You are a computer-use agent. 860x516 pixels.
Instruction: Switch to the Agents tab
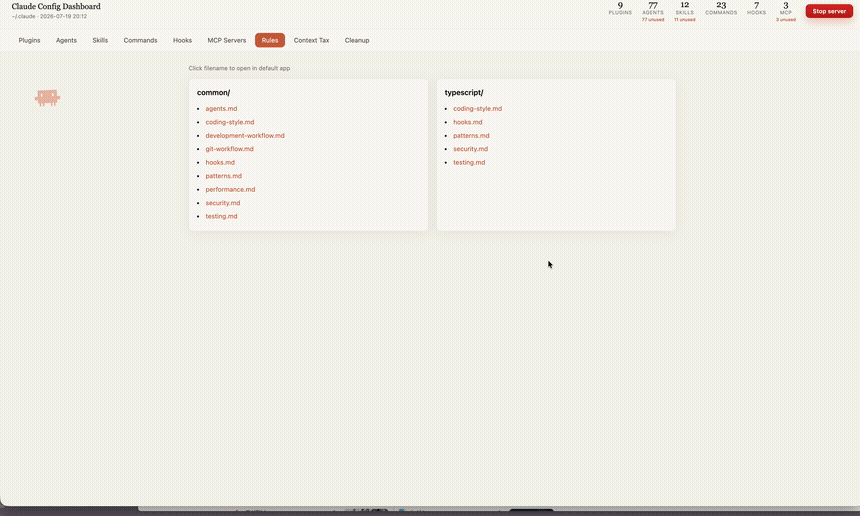[x=66, y=40]
